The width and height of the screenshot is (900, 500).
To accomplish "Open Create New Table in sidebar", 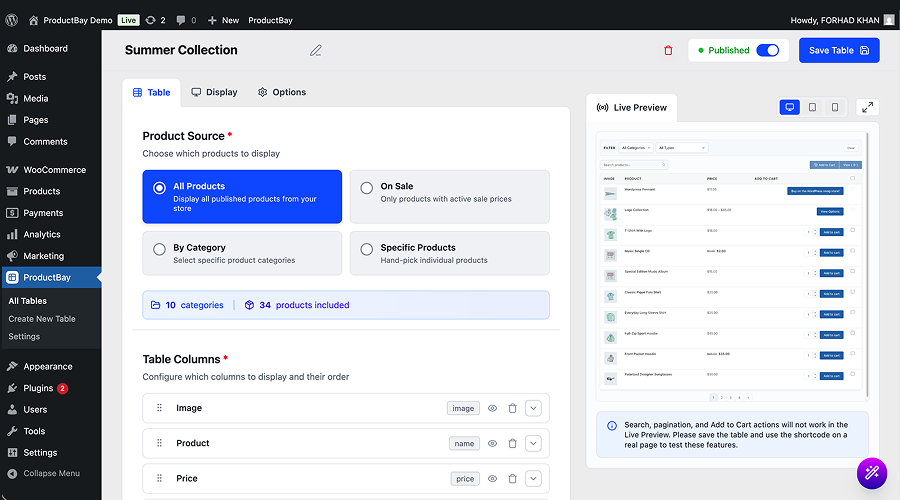I will (x=42, y=319).
